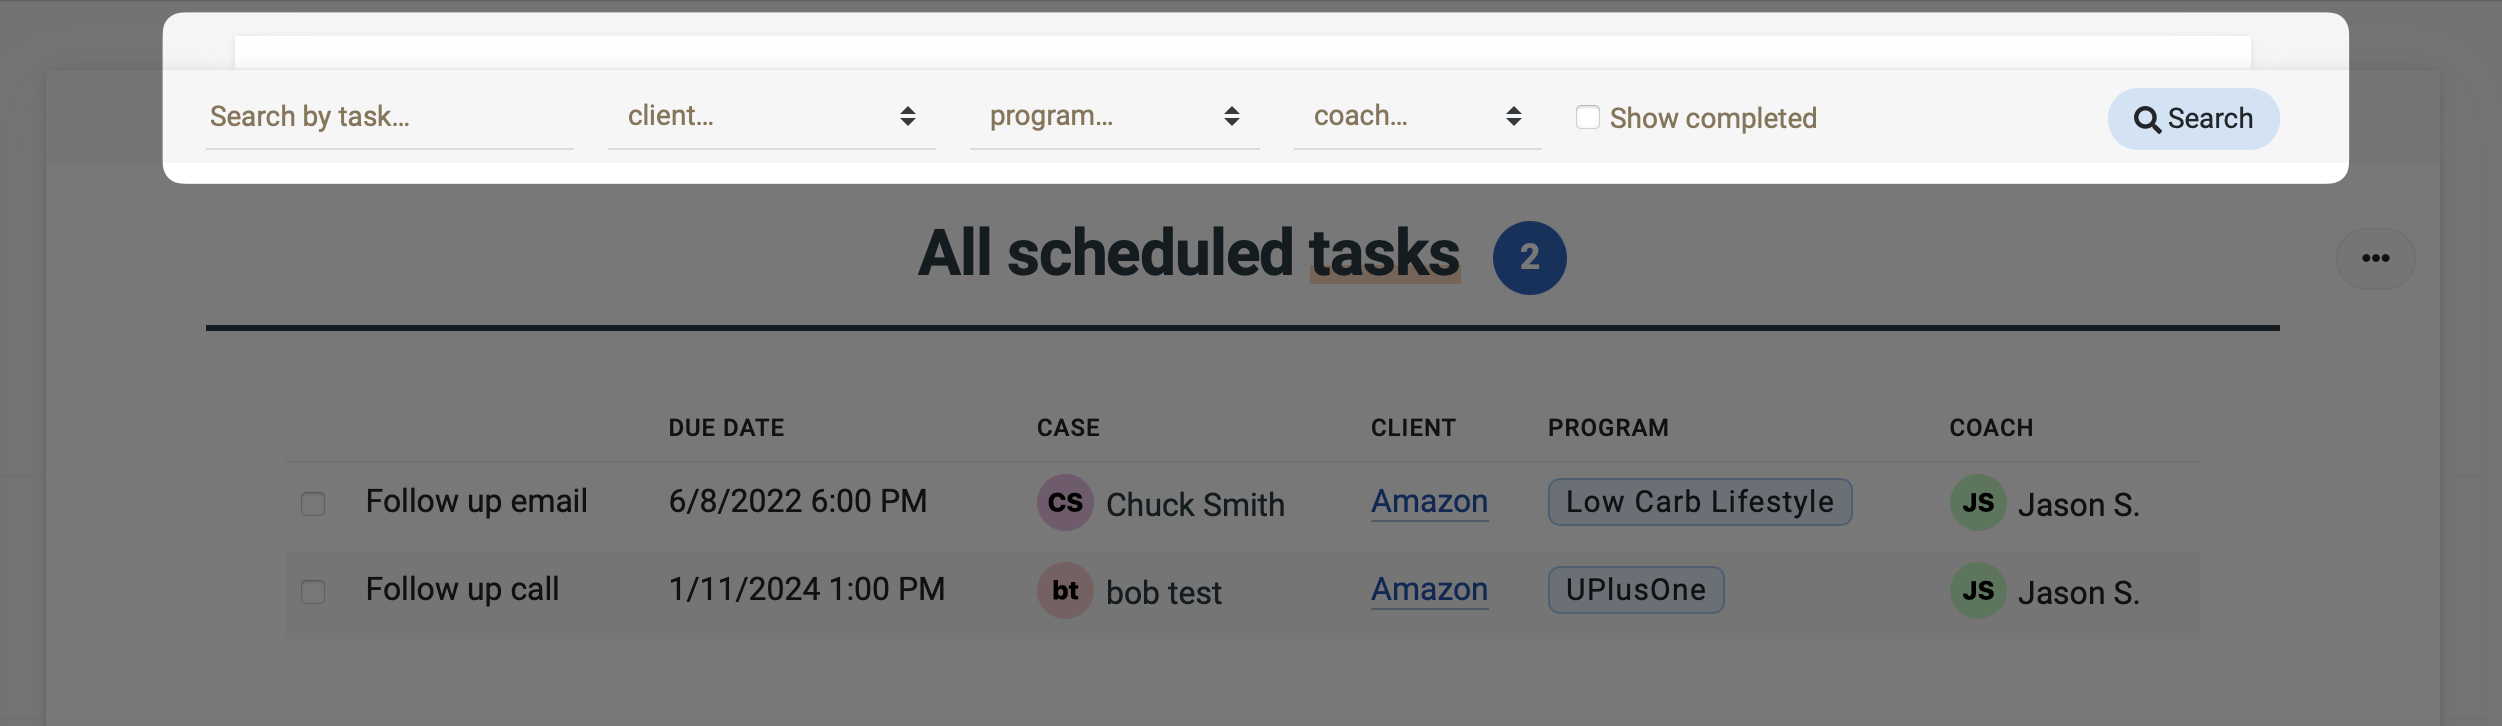The height and width of the screenshot is (726, 2502).
Task: Open the Follow up call task
Action: [x=462, y=589]
